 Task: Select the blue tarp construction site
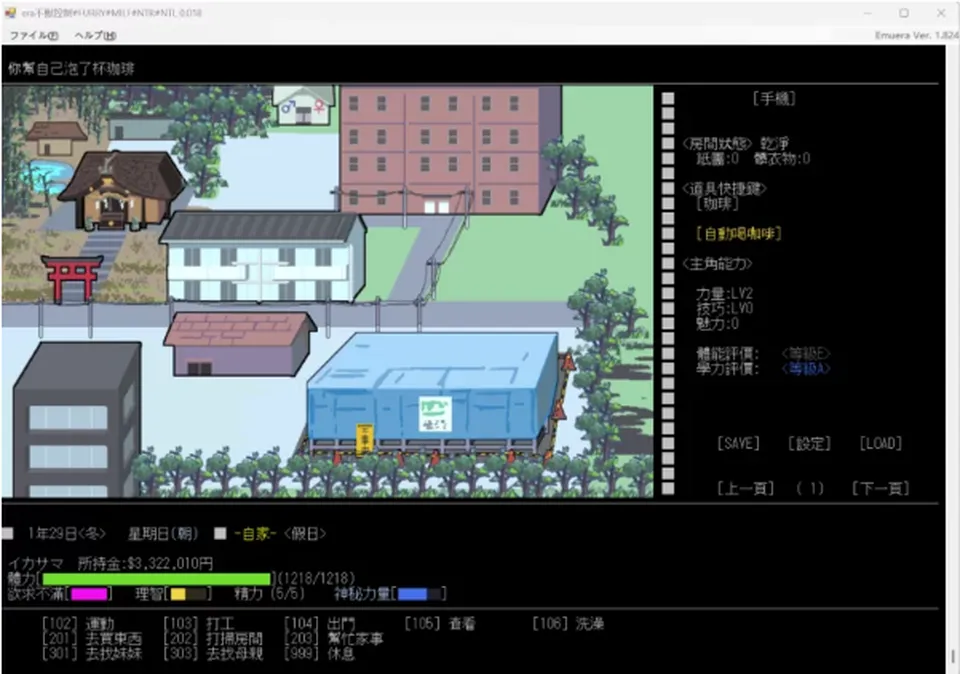[x=433, y=394]
